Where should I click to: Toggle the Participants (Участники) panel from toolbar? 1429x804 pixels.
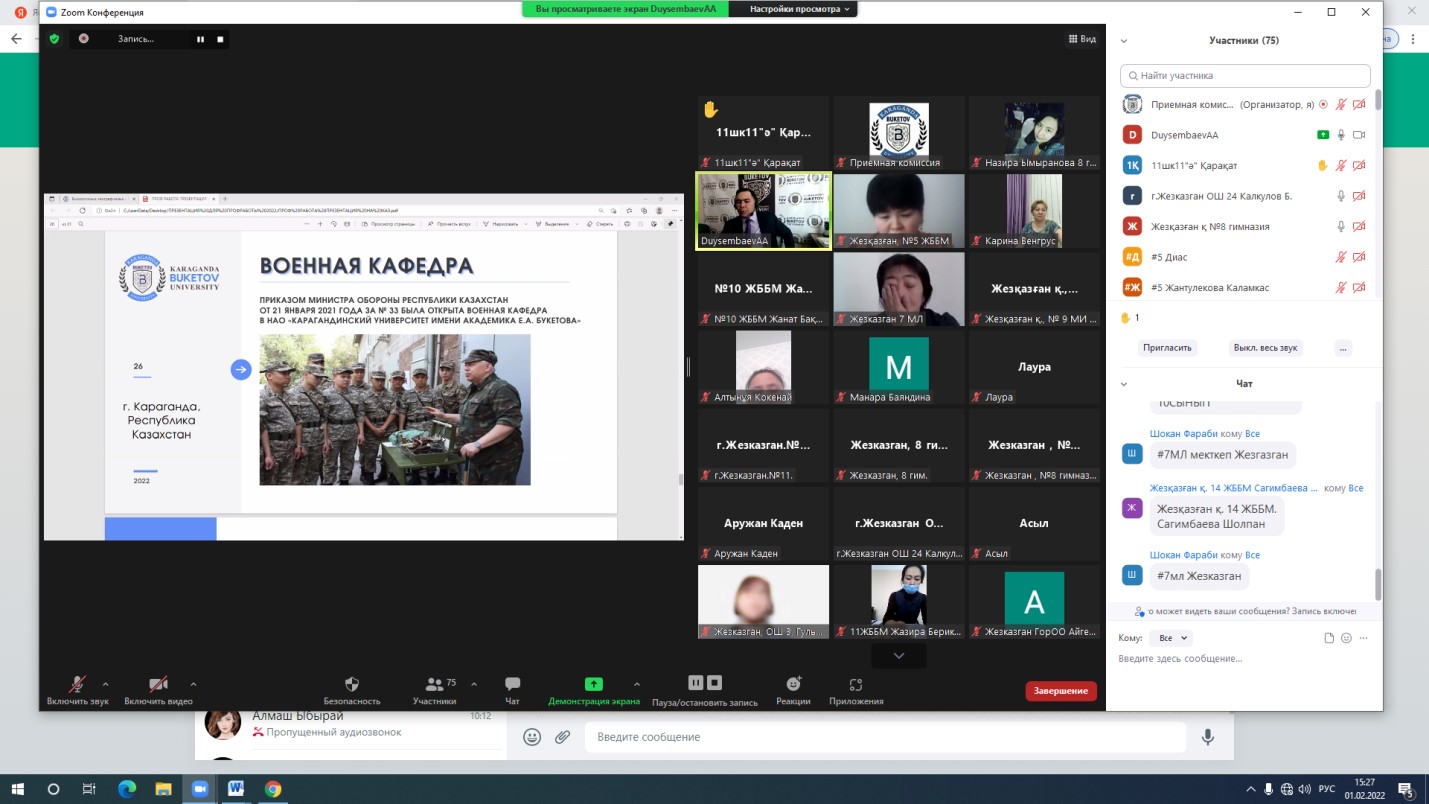[x=435, y=685]
